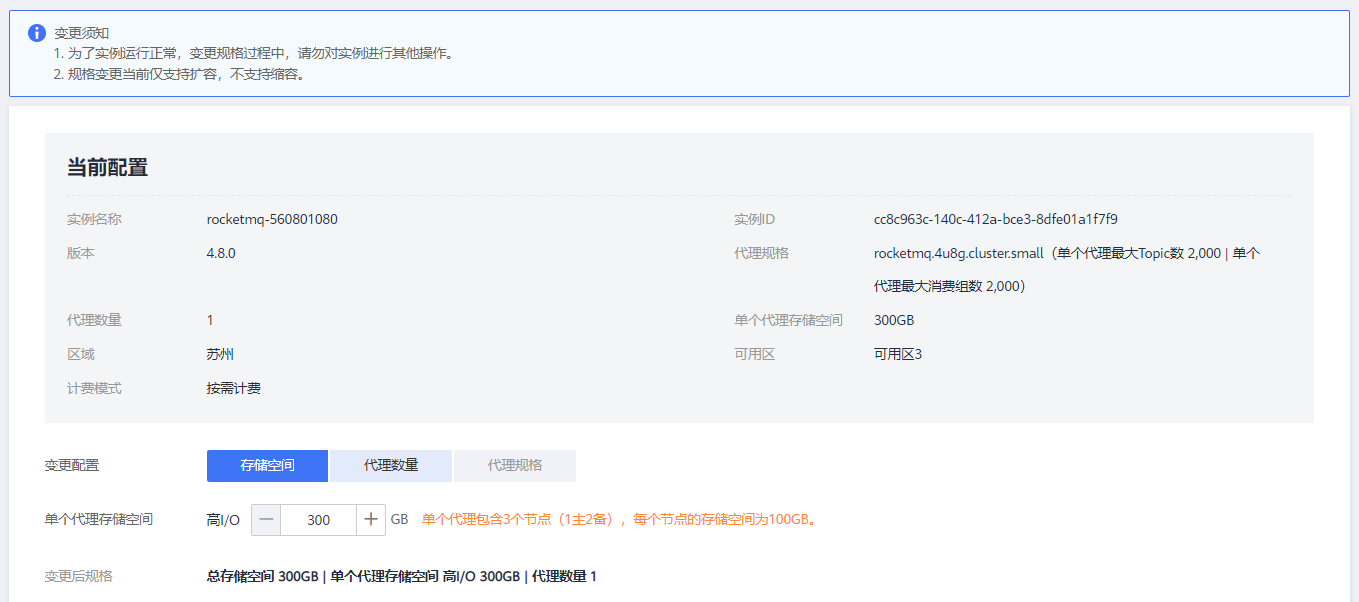This screenshot has height=602, width=1359.
Task: Click the 变更后规格 summary 总存储空间 300GB
Action: tap(402, 577)
